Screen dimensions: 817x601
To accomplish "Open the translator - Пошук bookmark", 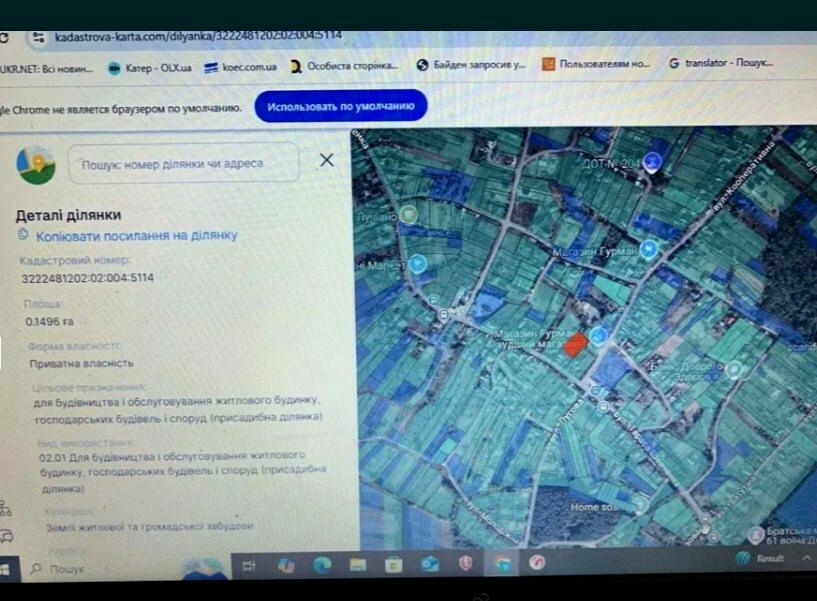I will point(720,63).
